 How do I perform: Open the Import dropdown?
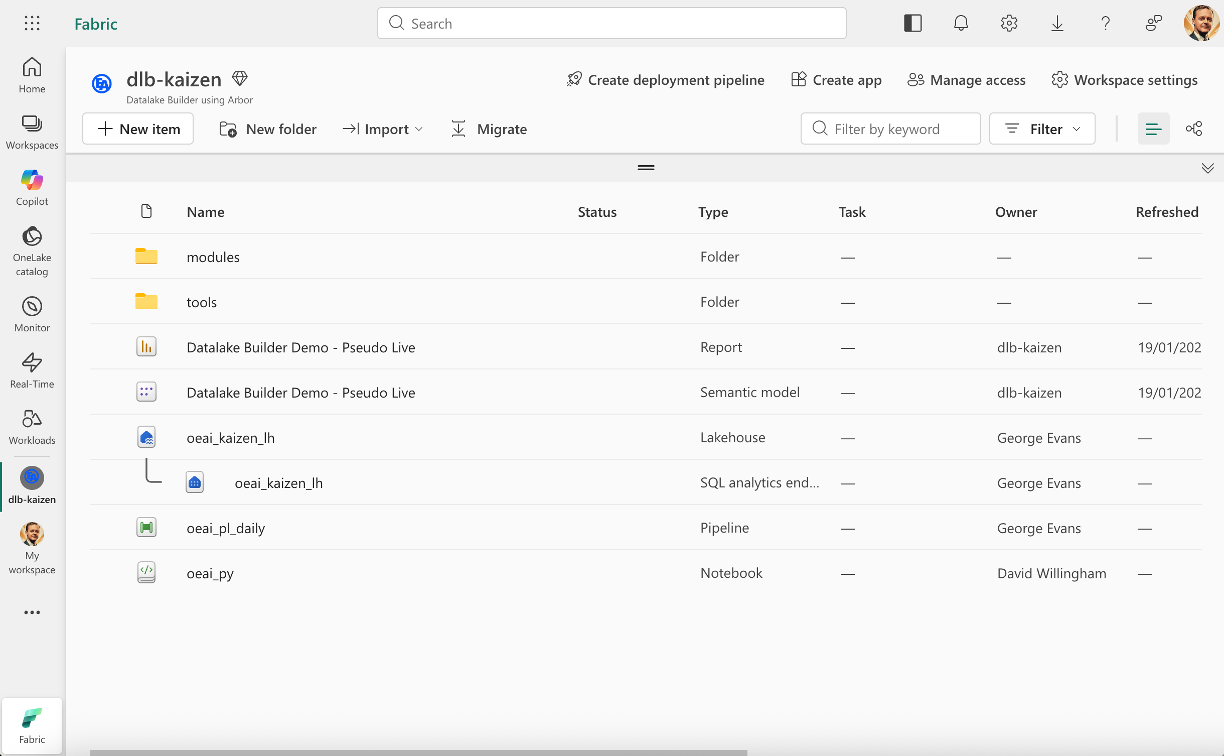click(x=383, y=128)
